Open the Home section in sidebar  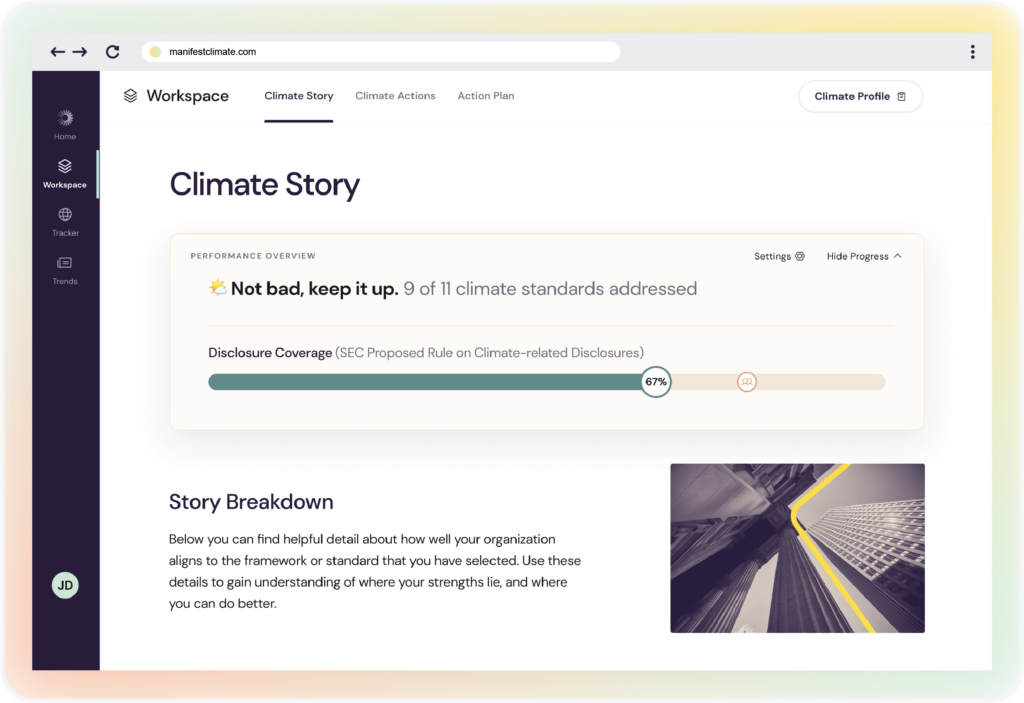(64, 121)
